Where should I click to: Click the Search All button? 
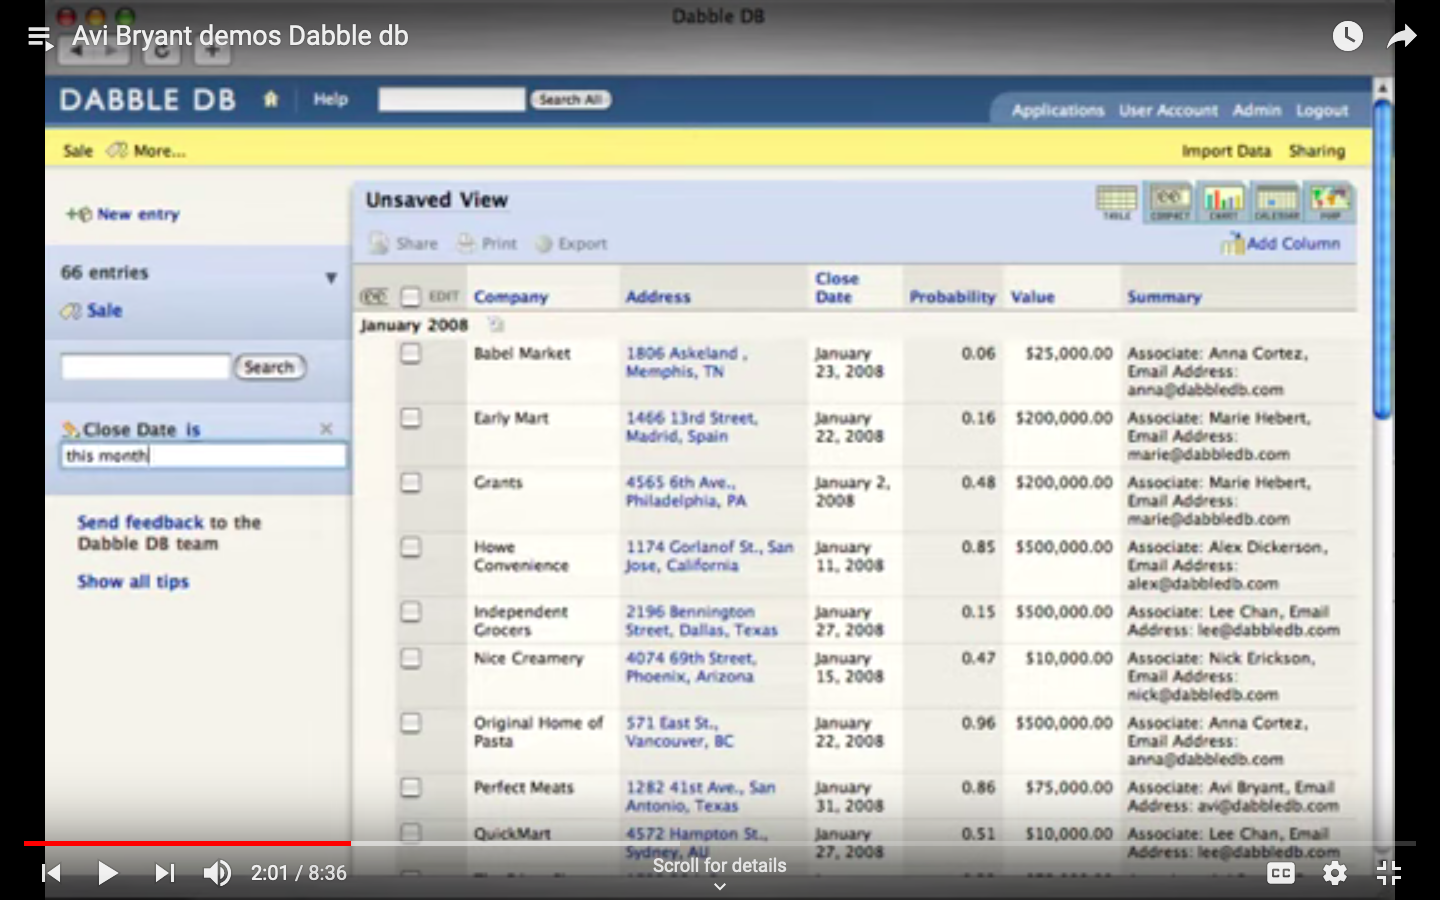[570, 99]
